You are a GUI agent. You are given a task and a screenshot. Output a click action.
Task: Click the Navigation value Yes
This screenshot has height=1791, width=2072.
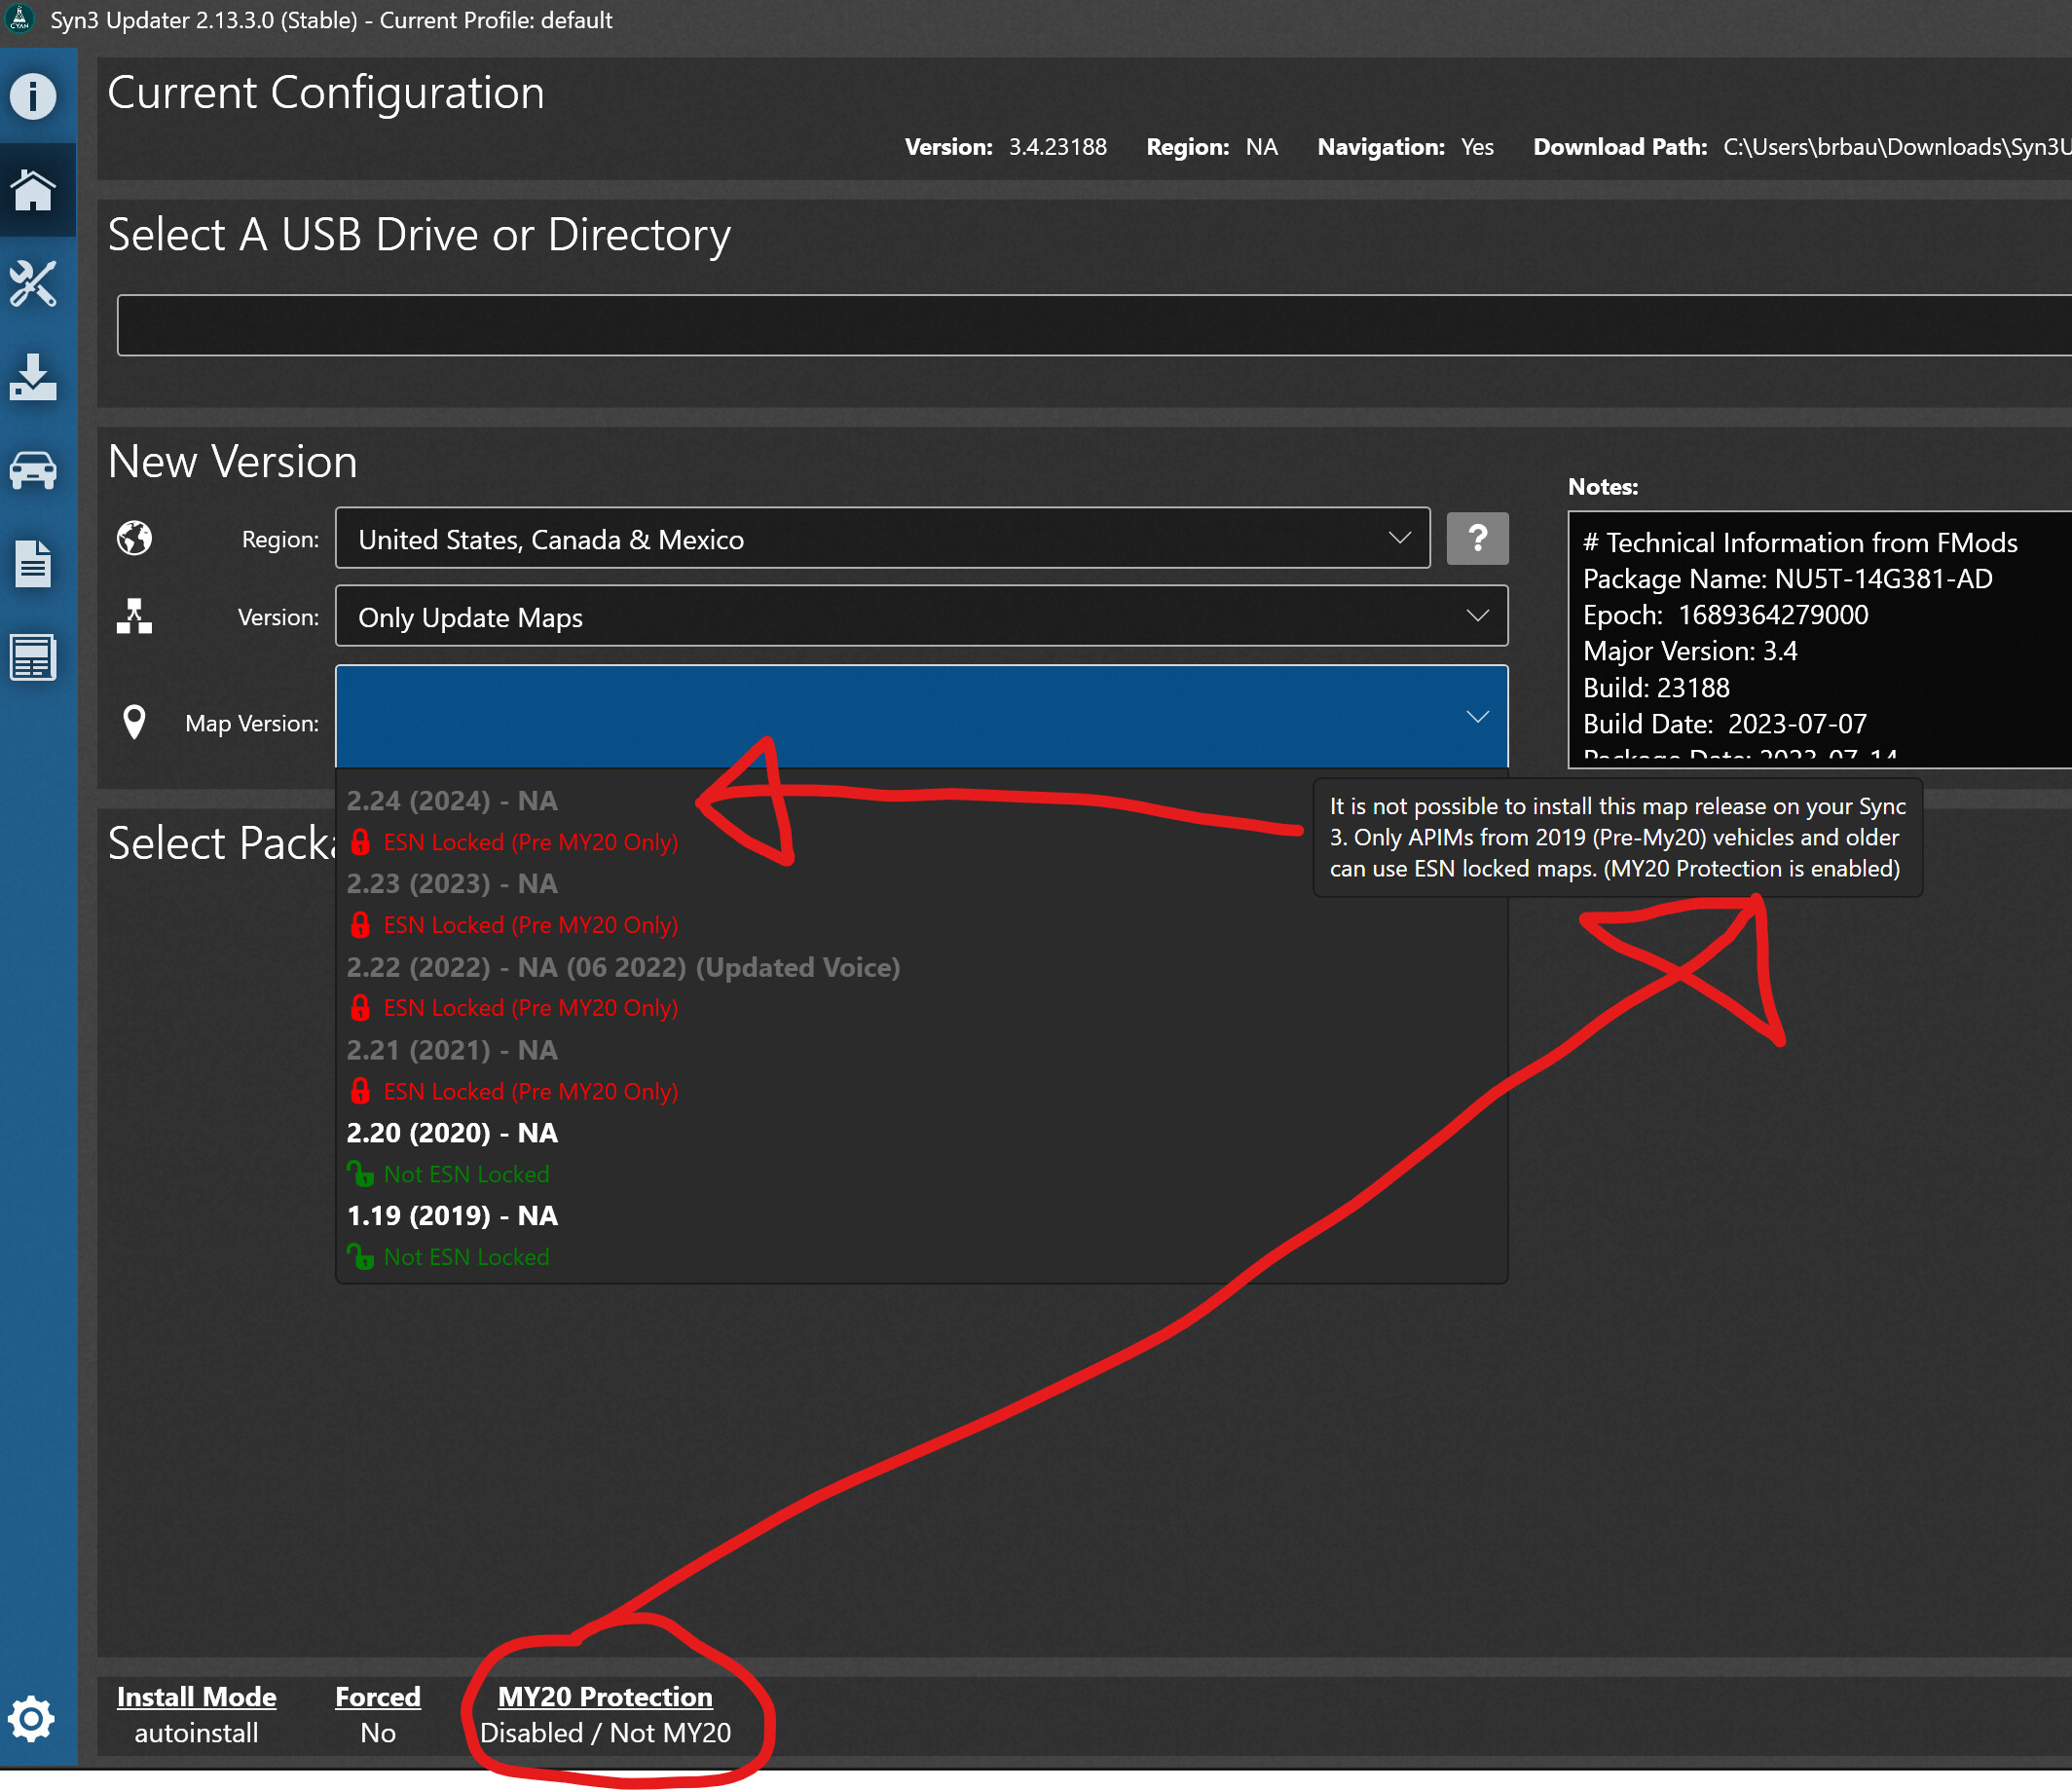click(1477, 147)
